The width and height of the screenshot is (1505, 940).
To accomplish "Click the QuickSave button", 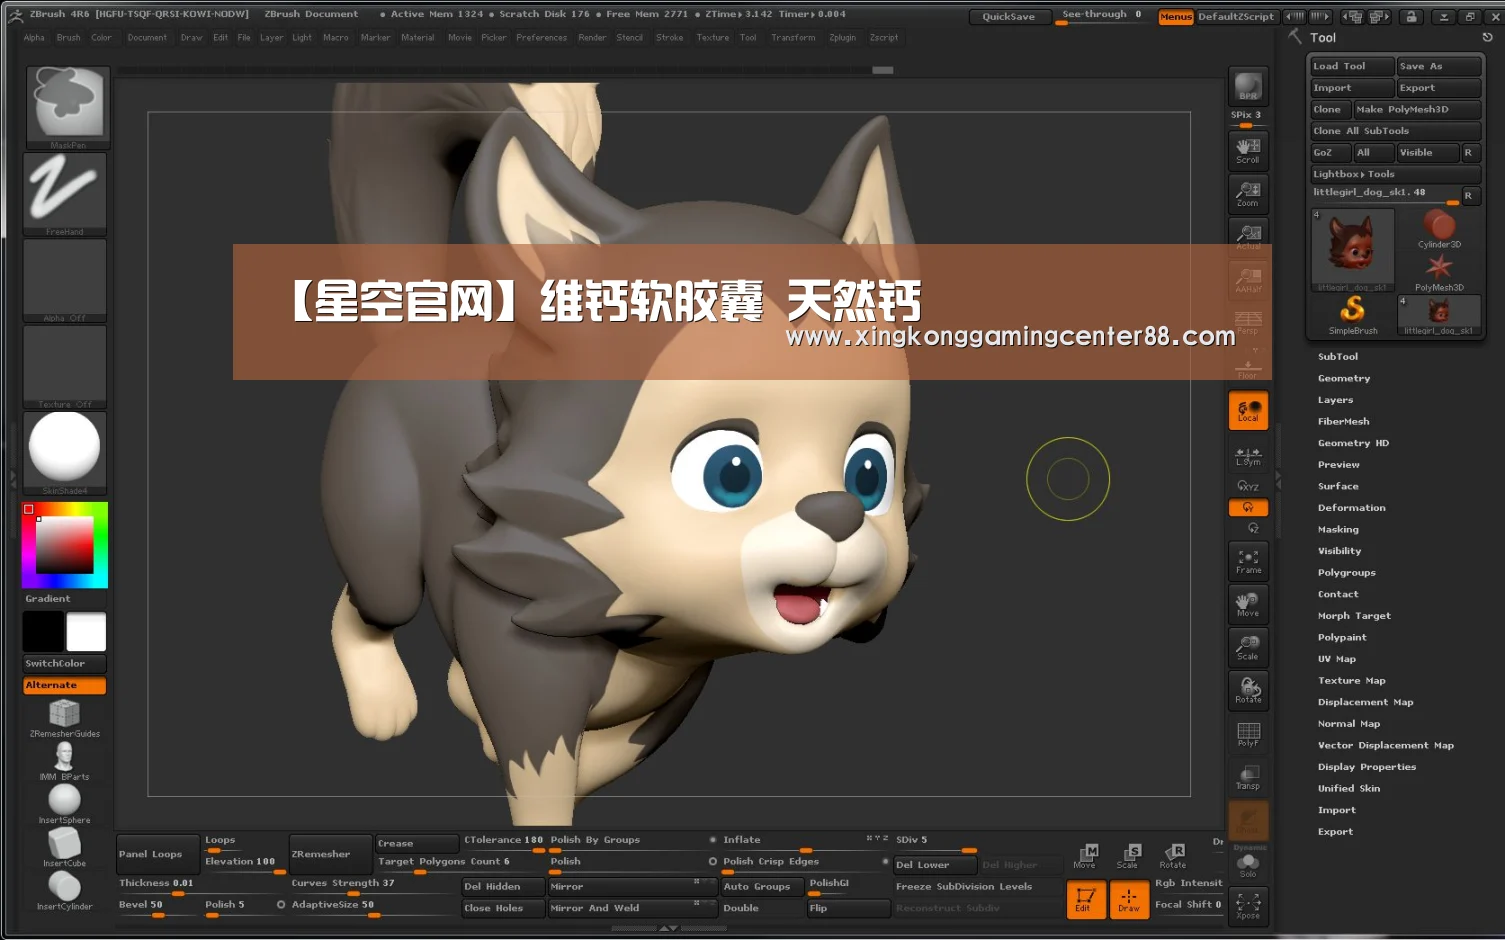I will pos(1009,16).
